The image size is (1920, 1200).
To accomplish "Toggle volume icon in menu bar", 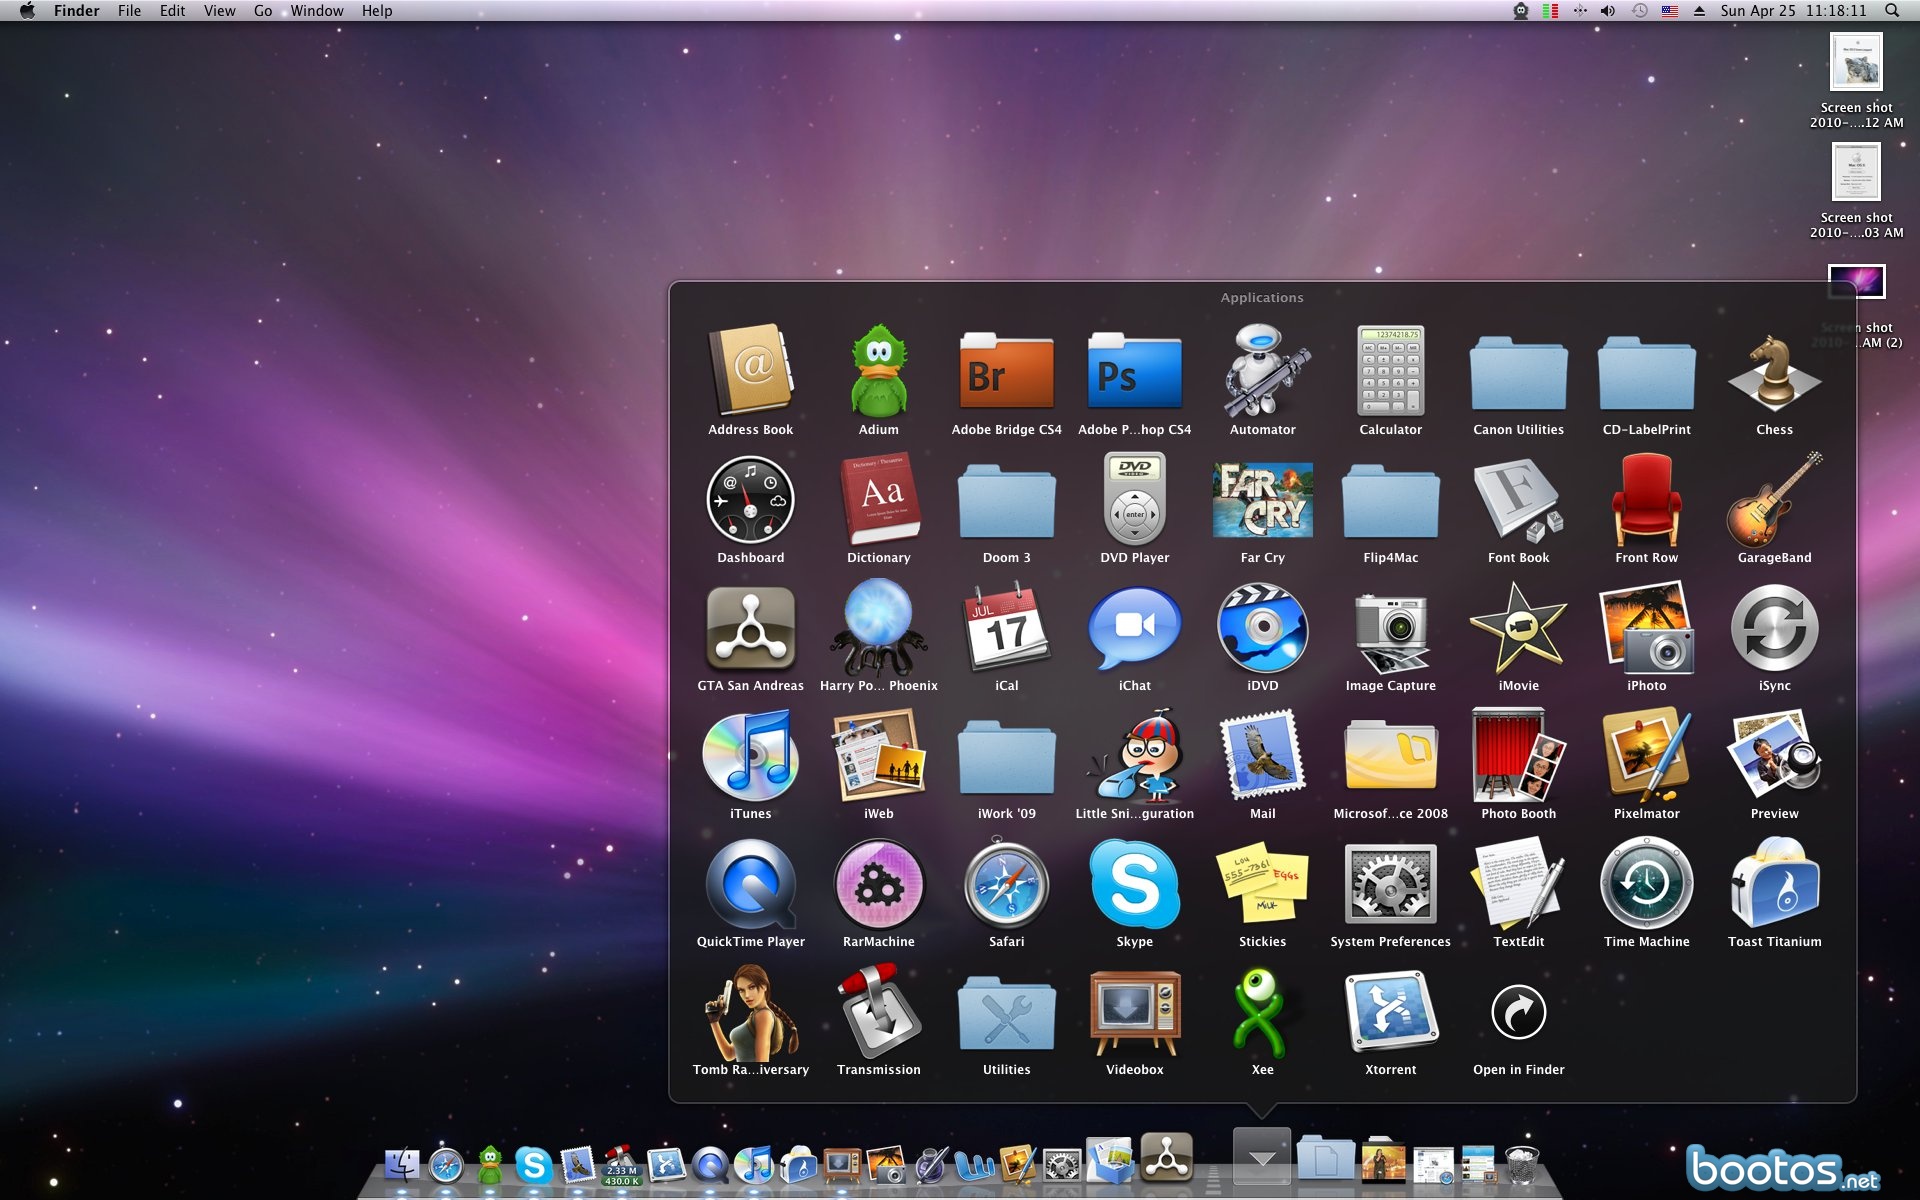I will click(1610, 11).
